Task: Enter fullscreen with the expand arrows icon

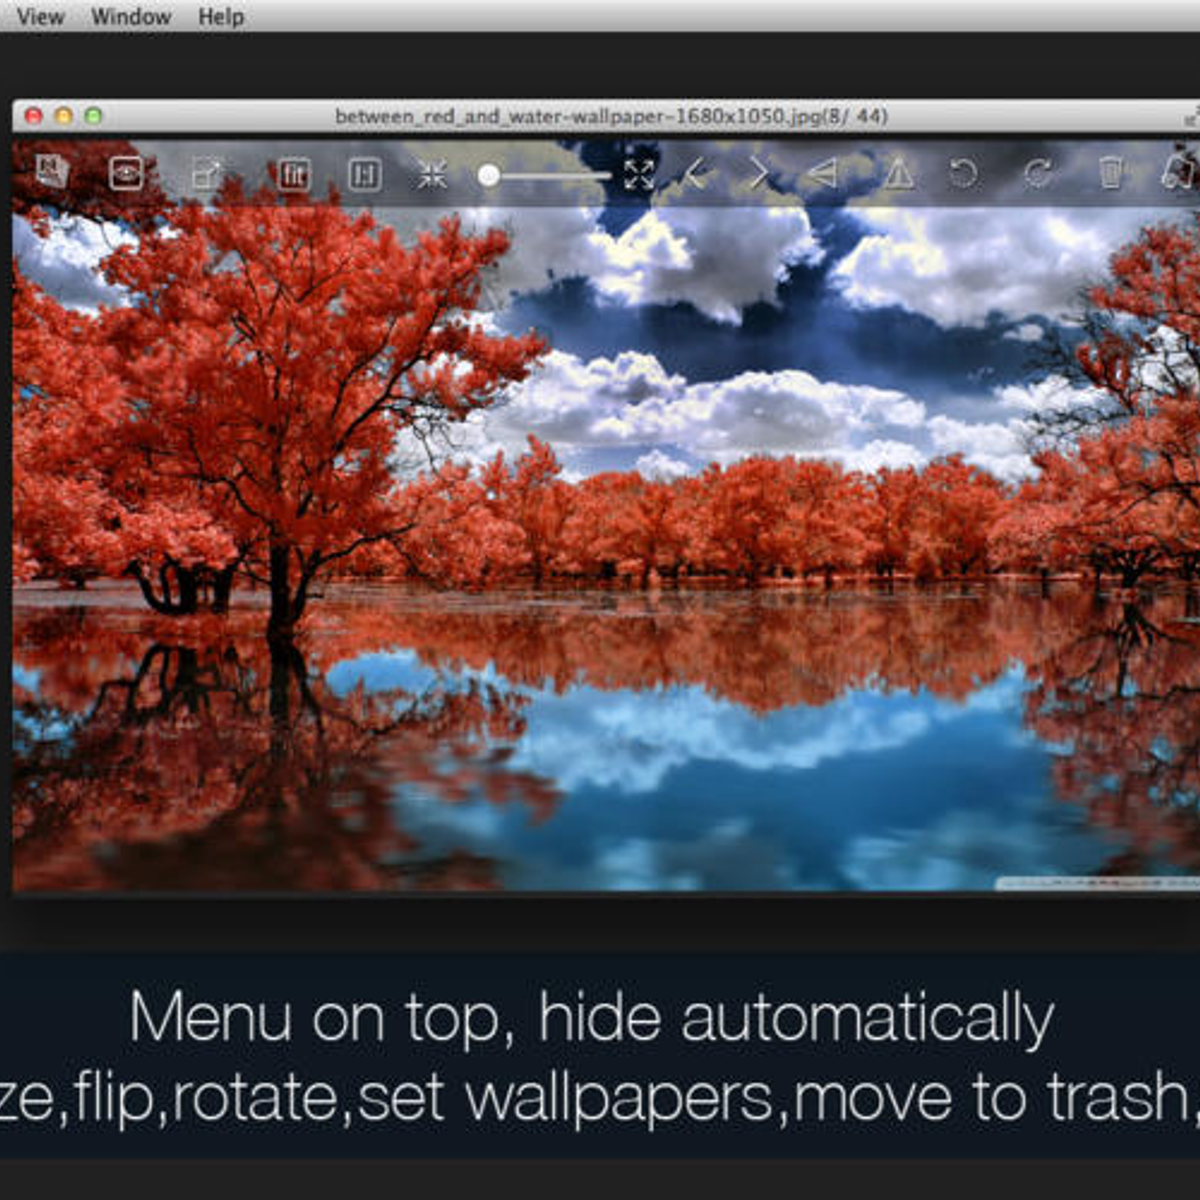Action: click(641, 175)
